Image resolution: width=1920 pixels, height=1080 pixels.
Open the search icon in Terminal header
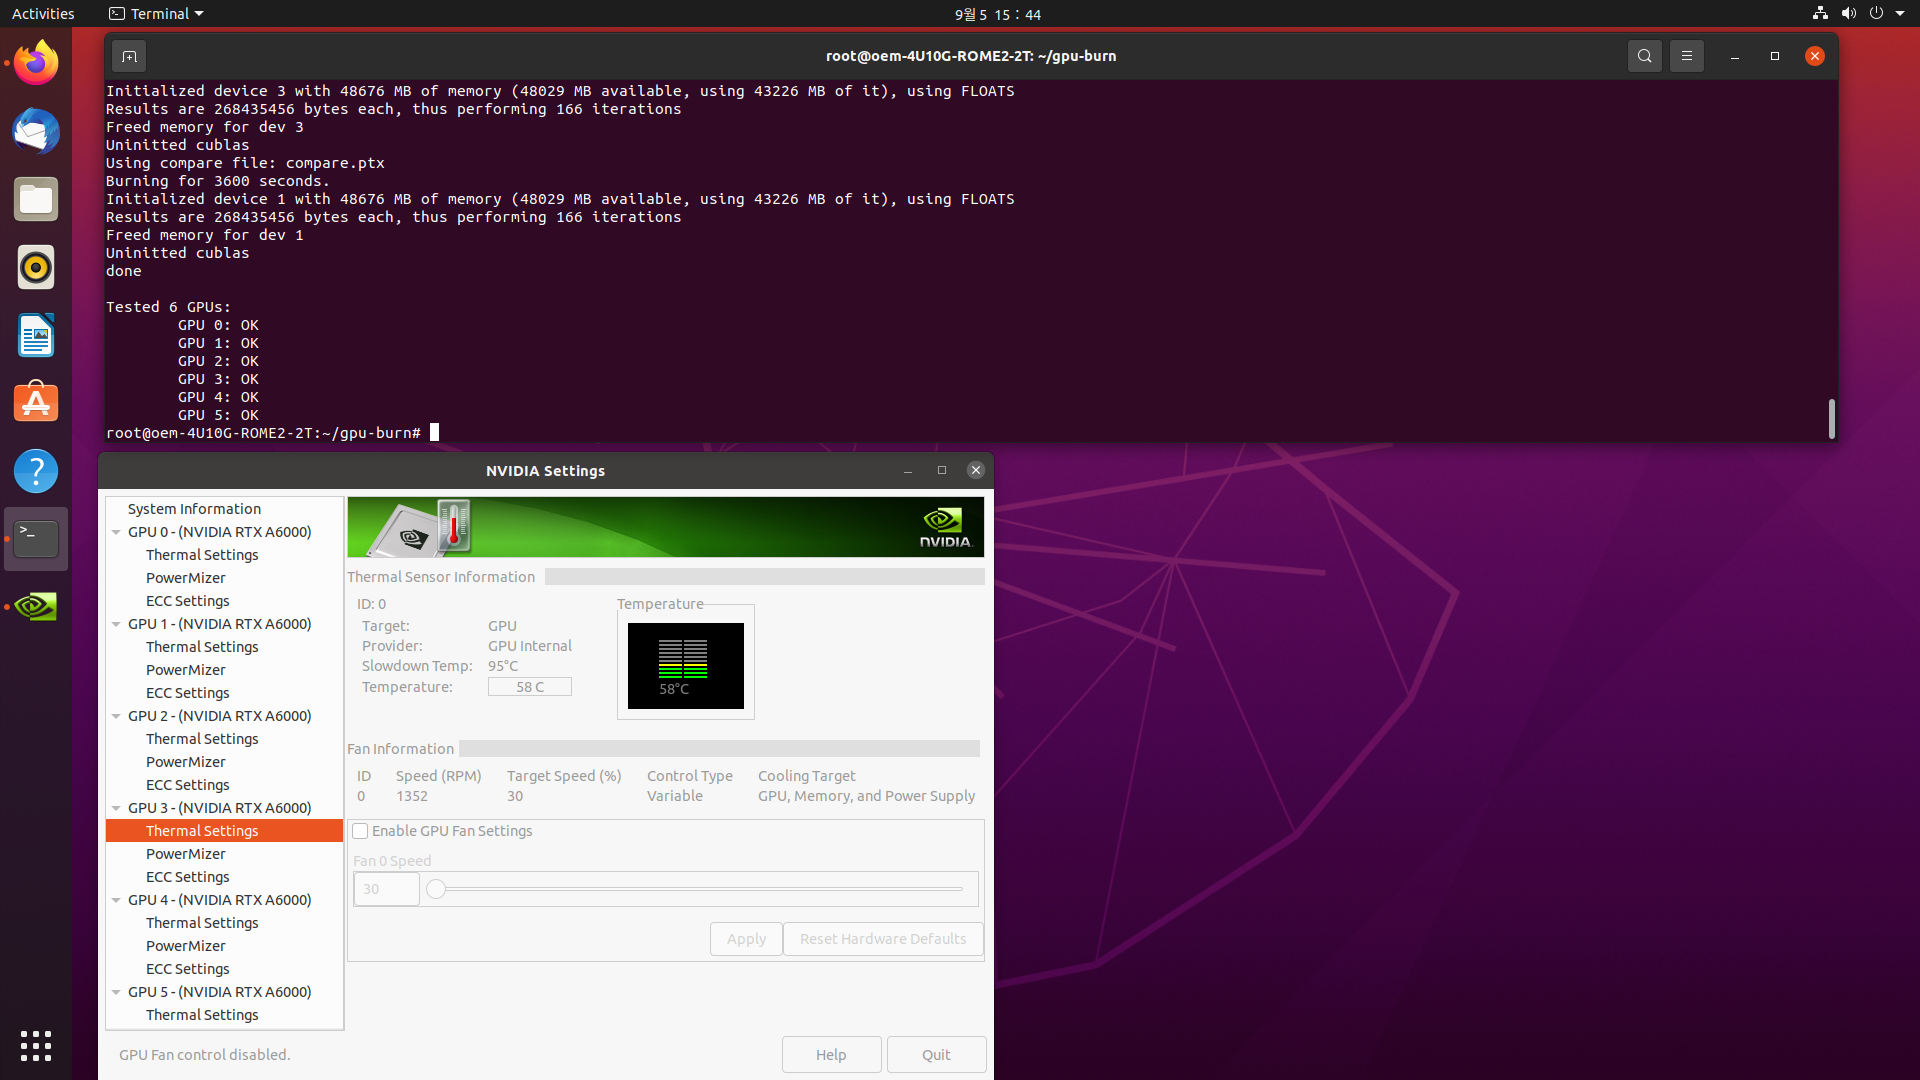tap(1644, 56)
